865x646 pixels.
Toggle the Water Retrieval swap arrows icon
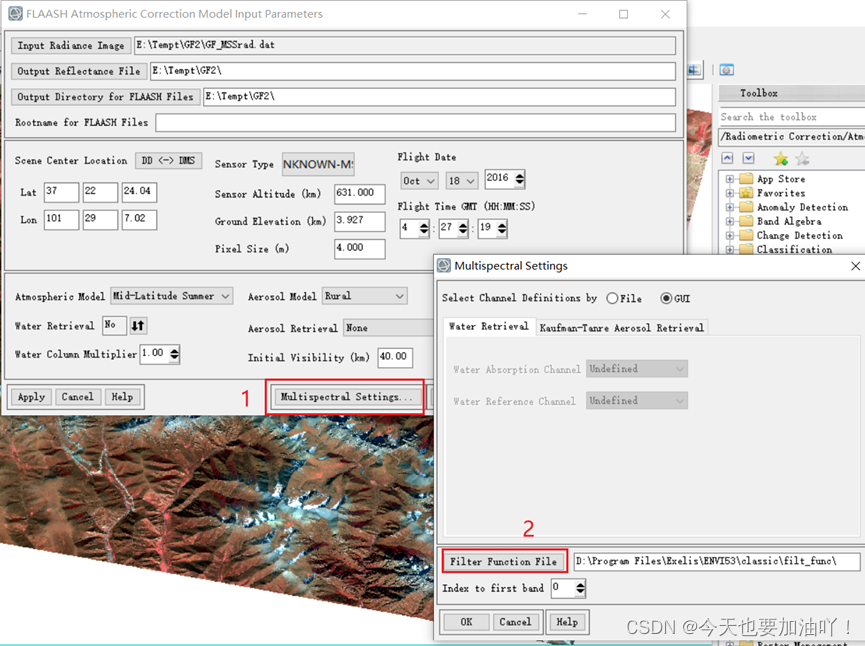point(138,326)
